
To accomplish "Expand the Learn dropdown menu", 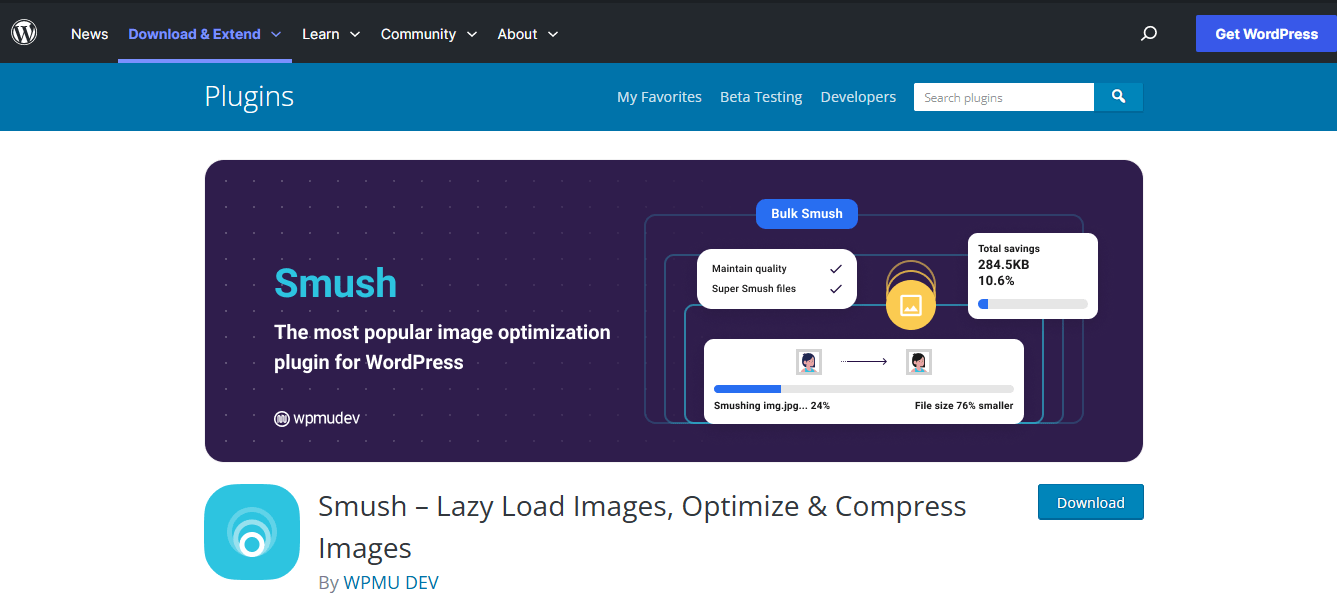I will tap(331, 33).
